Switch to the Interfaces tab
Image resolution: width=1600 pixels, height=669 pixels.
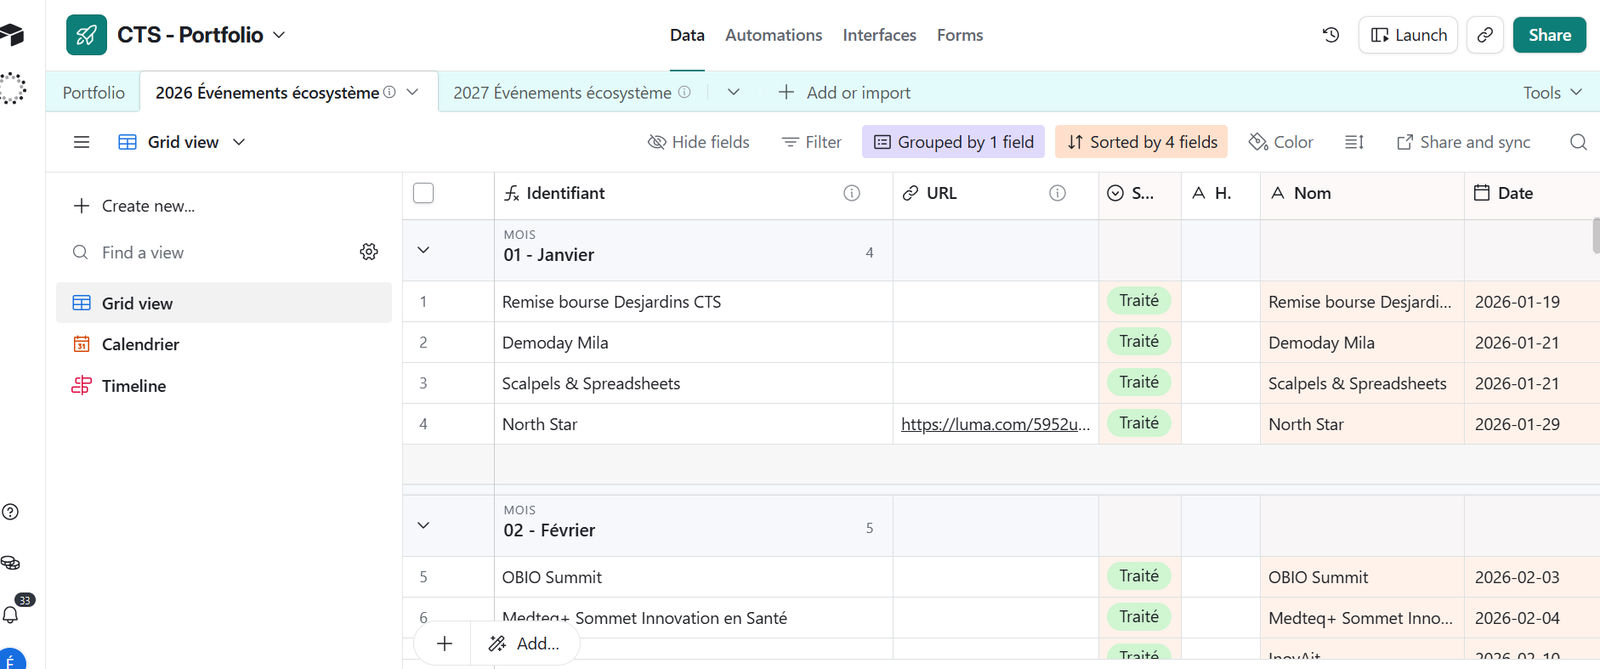[x=880, y=35]
